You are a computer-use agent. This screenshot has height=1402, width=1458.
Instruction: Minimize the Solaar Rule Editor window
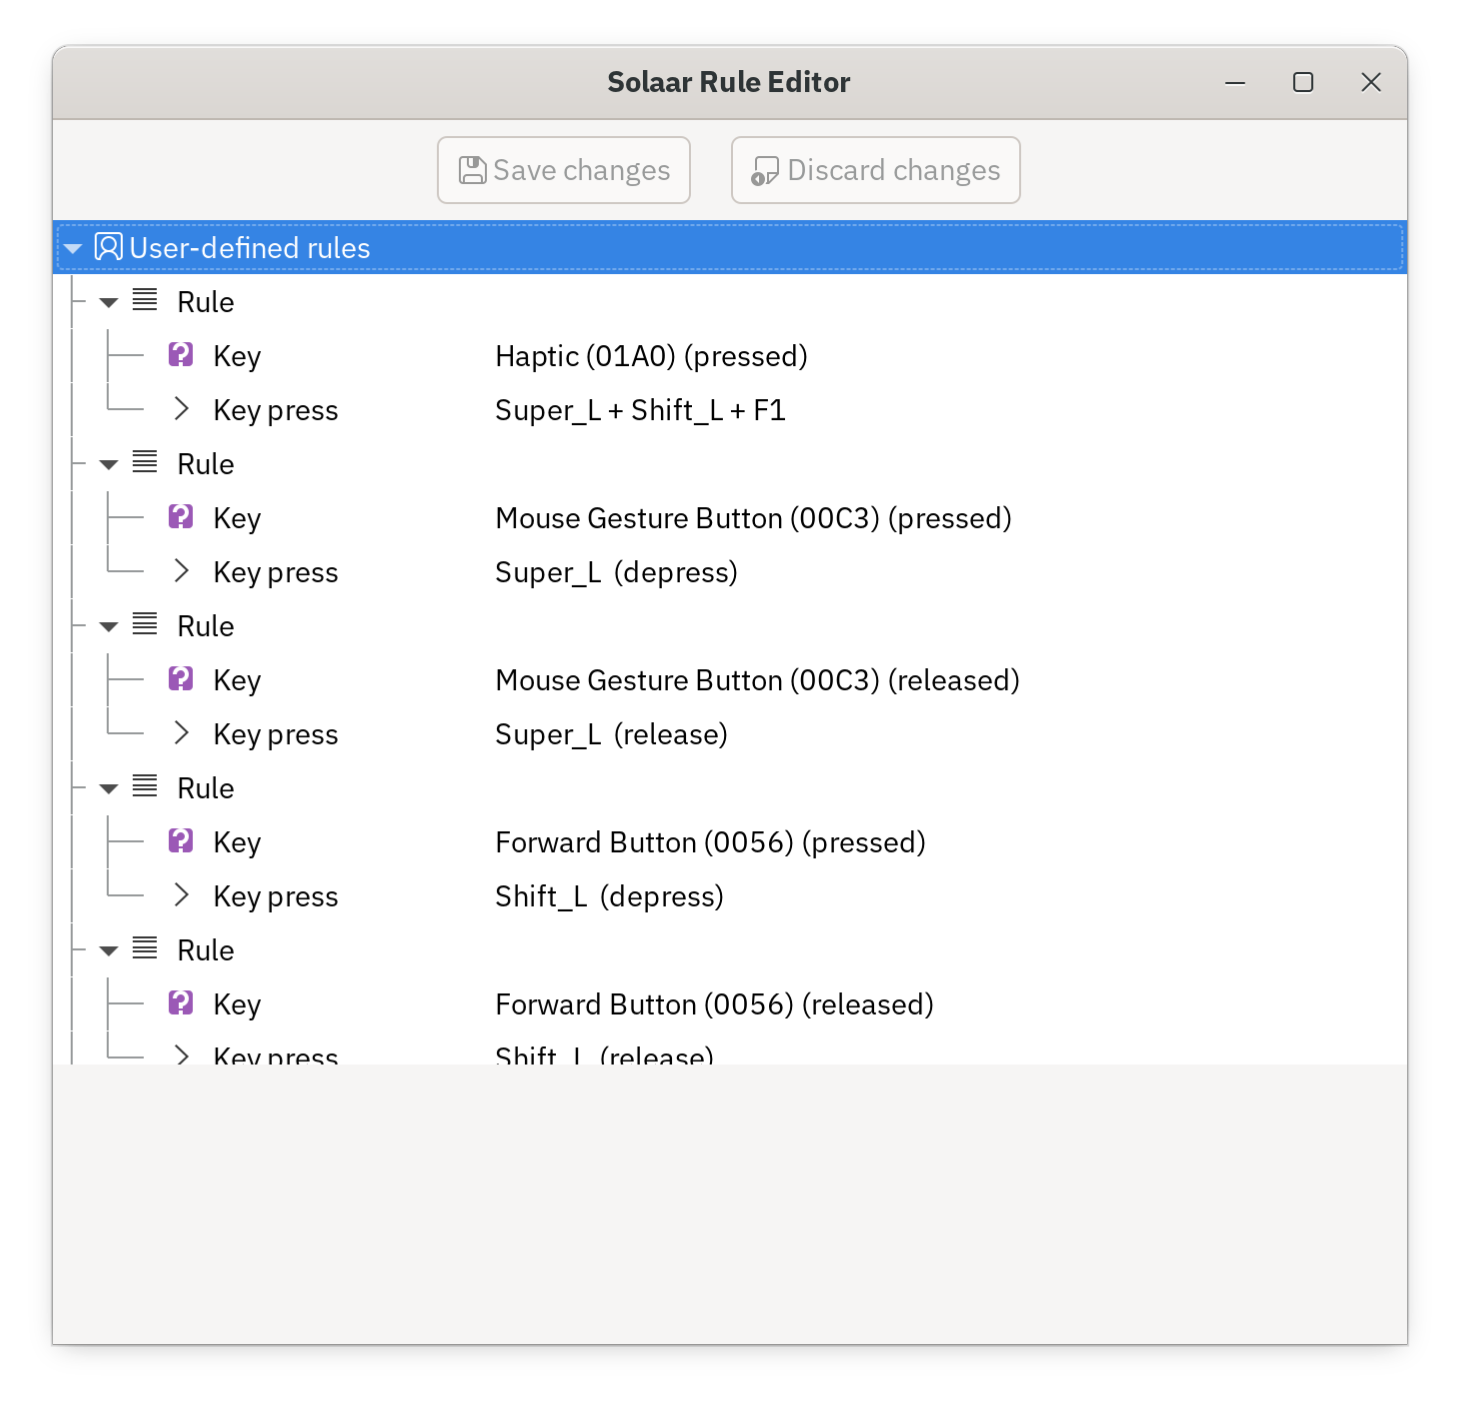[1235, 82]
